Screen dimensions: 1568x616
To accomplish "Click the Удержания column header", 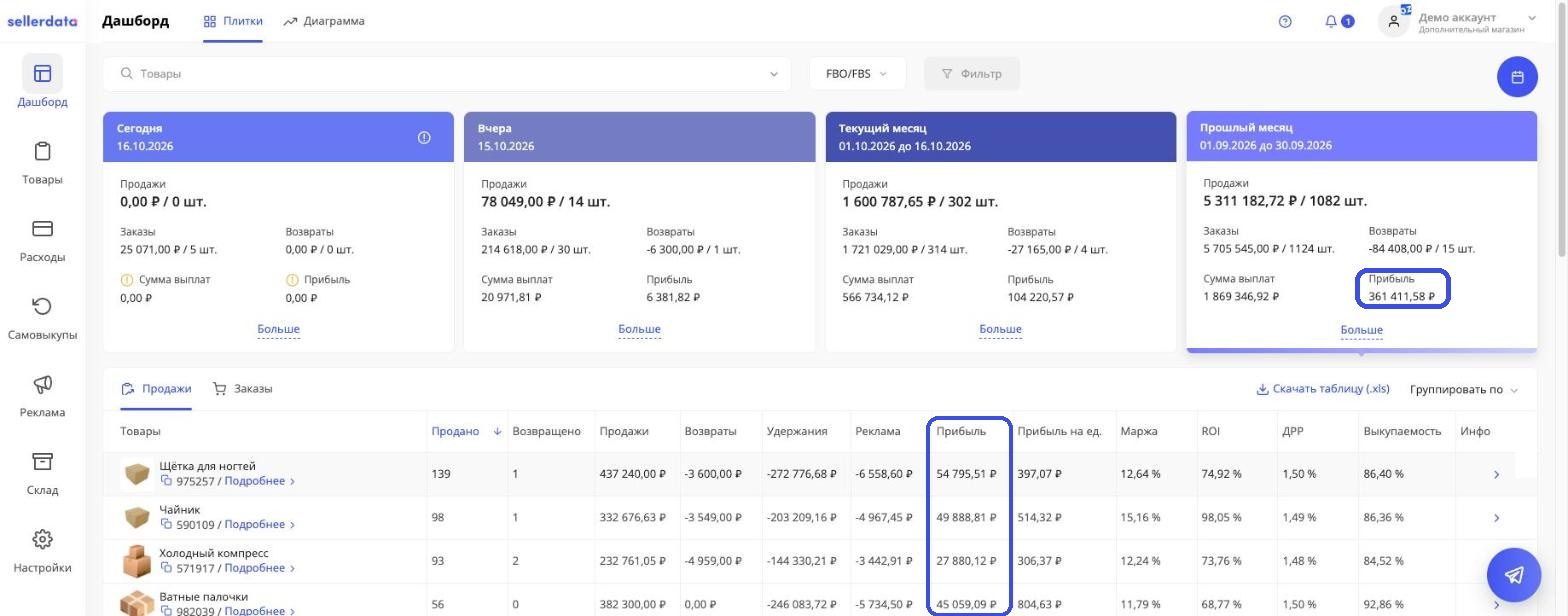I will [797, 431].
